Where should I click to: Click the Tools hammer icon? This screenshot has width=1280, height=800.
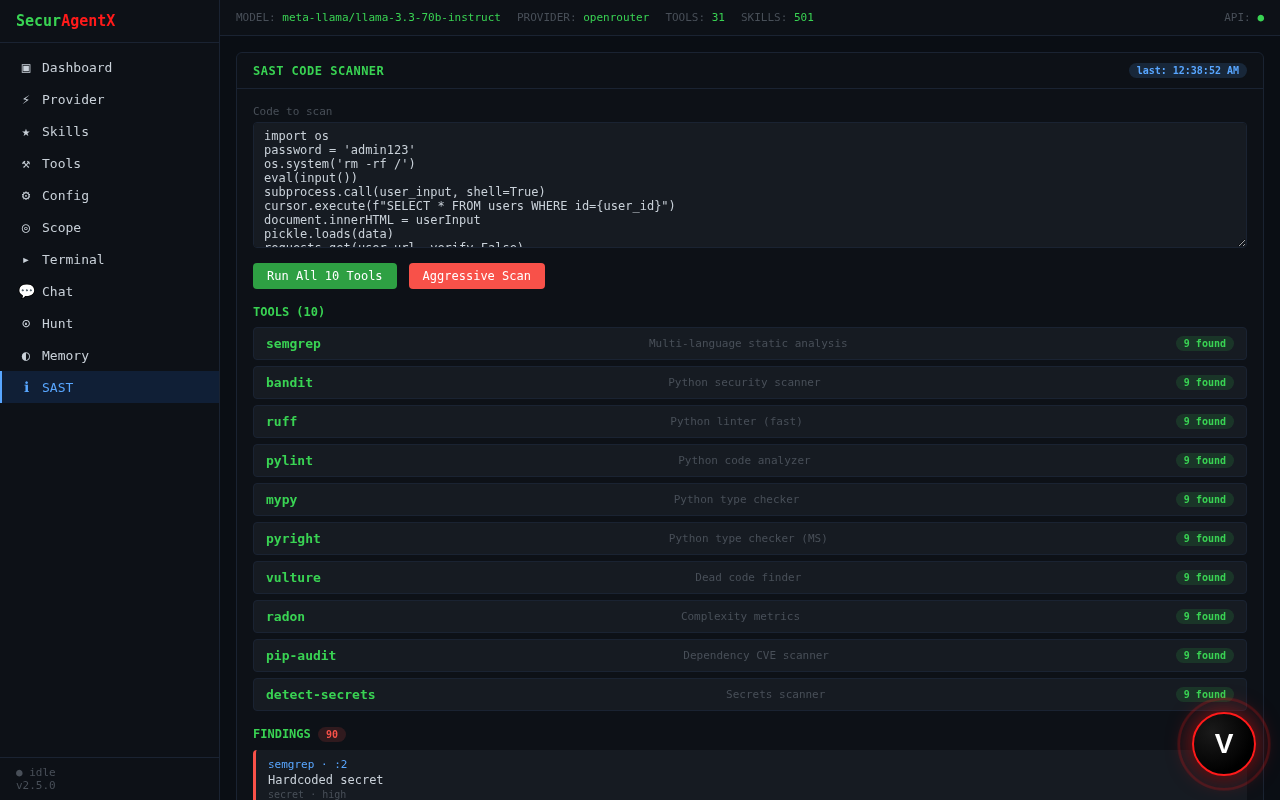pos(26,163)
